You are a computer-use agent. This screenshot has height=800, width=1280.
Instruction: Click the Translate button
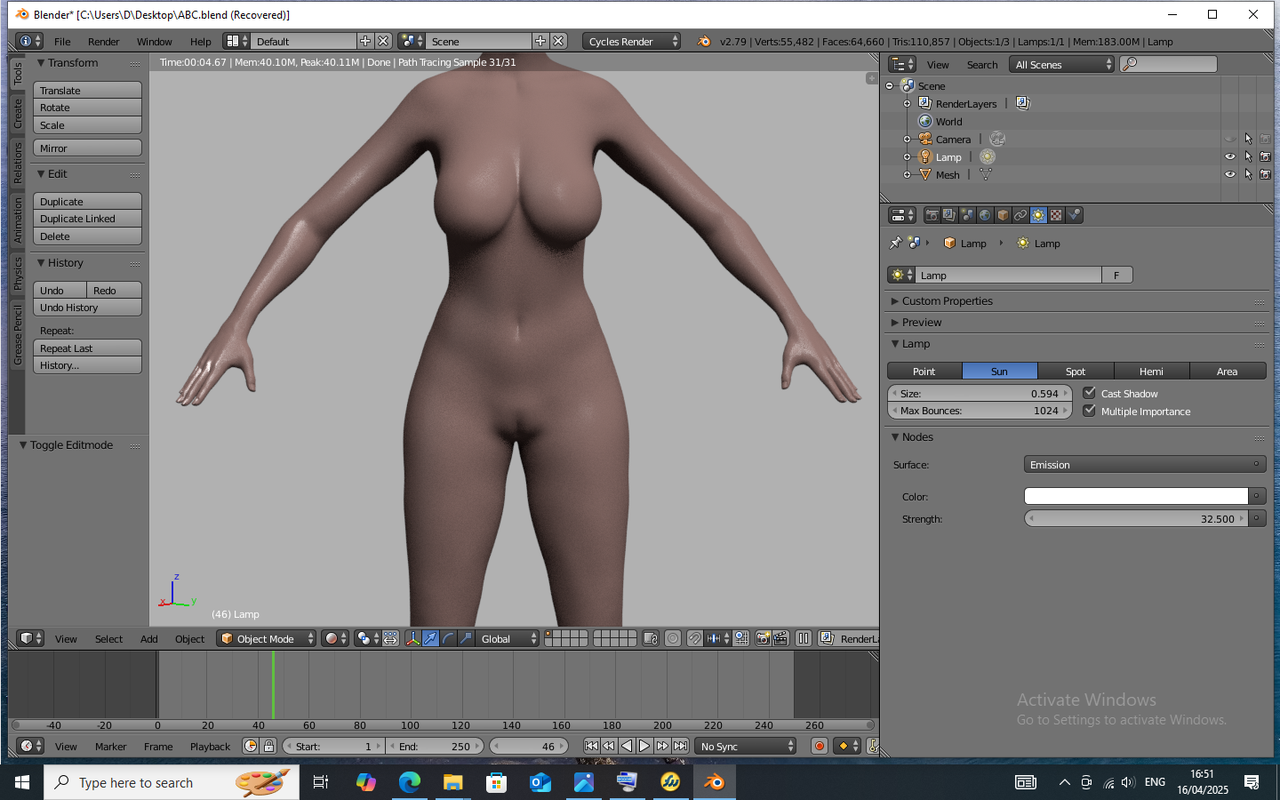(88, 90)
